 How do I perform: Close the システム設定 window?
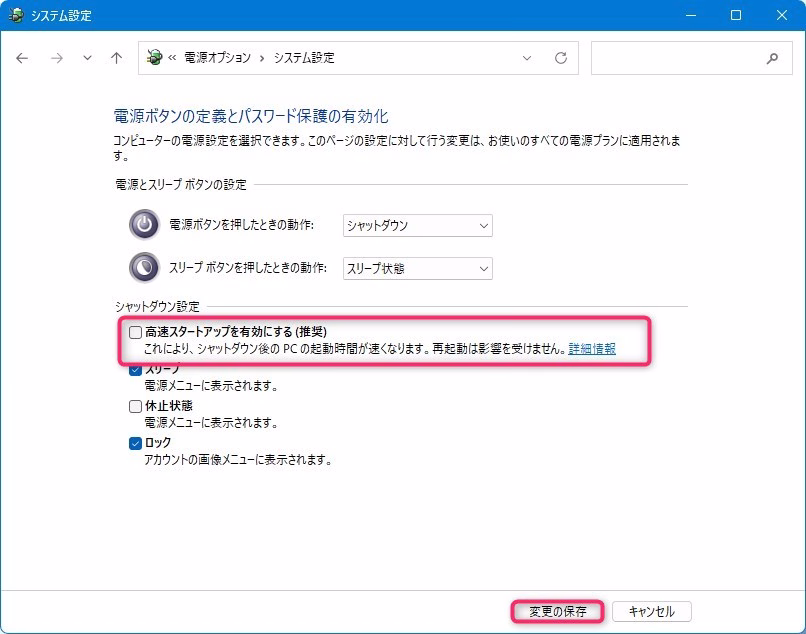(782, 15)
